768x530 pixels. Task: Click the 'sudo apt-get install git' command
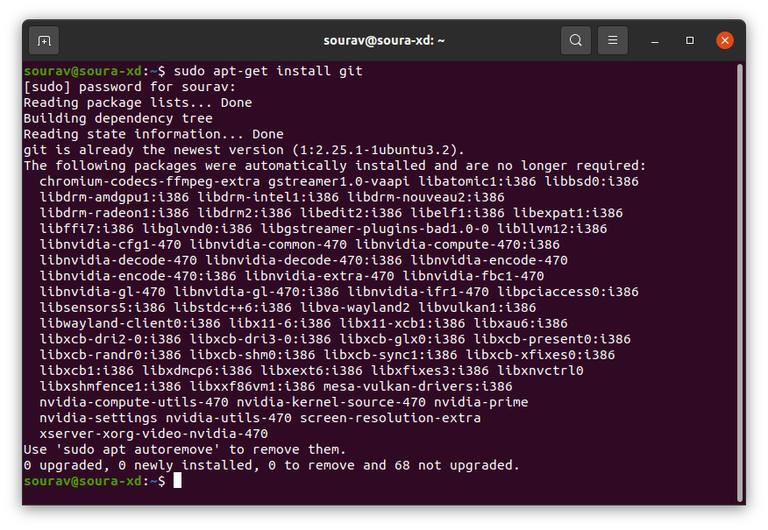coord(268,71)
